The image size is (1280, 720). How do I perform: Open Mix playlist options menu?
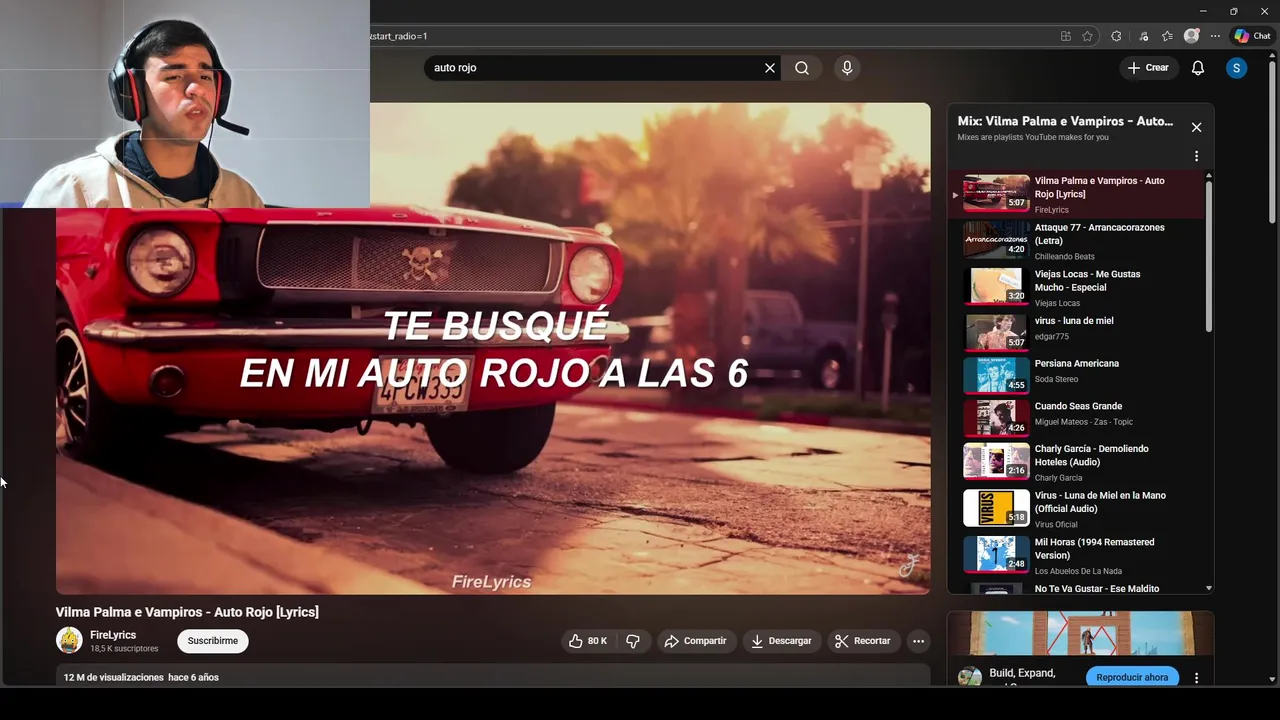1196,156
